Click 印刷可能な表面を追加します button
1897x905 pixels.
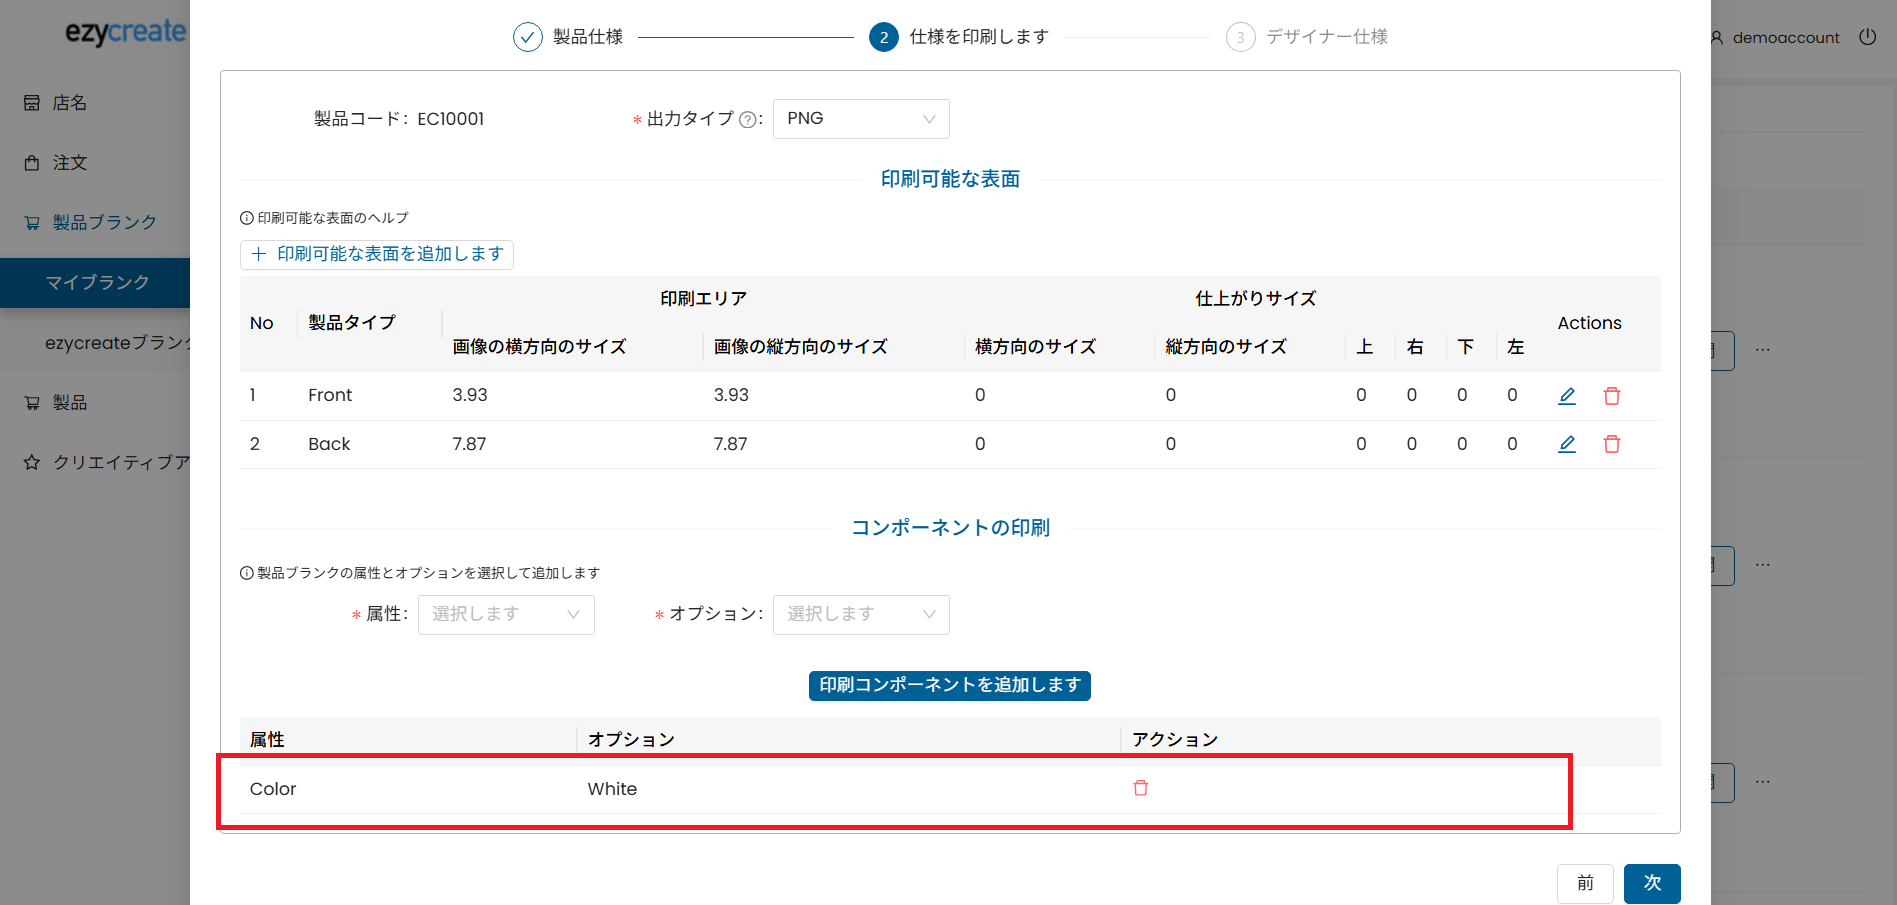[377, 255]
